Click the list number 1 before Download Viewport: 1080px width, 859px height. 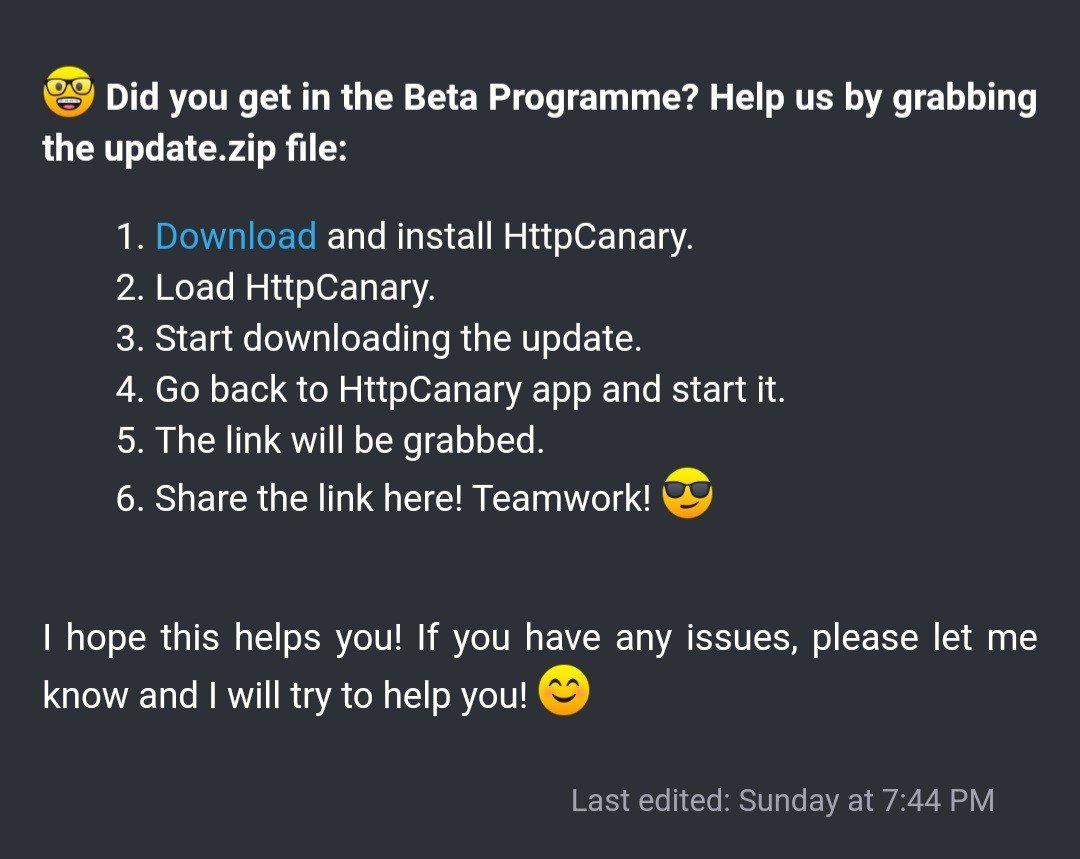[x=130, y=238]
